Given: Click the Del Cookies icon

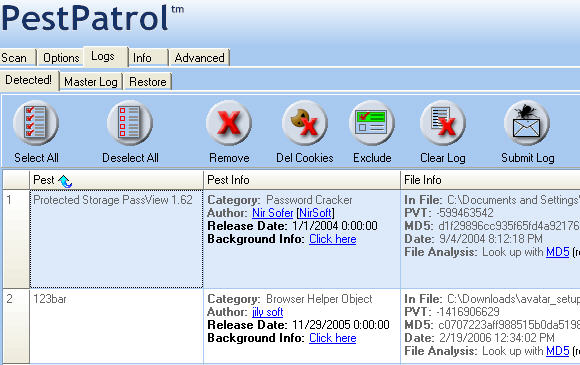Looking at the screenshot, I should click(305, 122).
